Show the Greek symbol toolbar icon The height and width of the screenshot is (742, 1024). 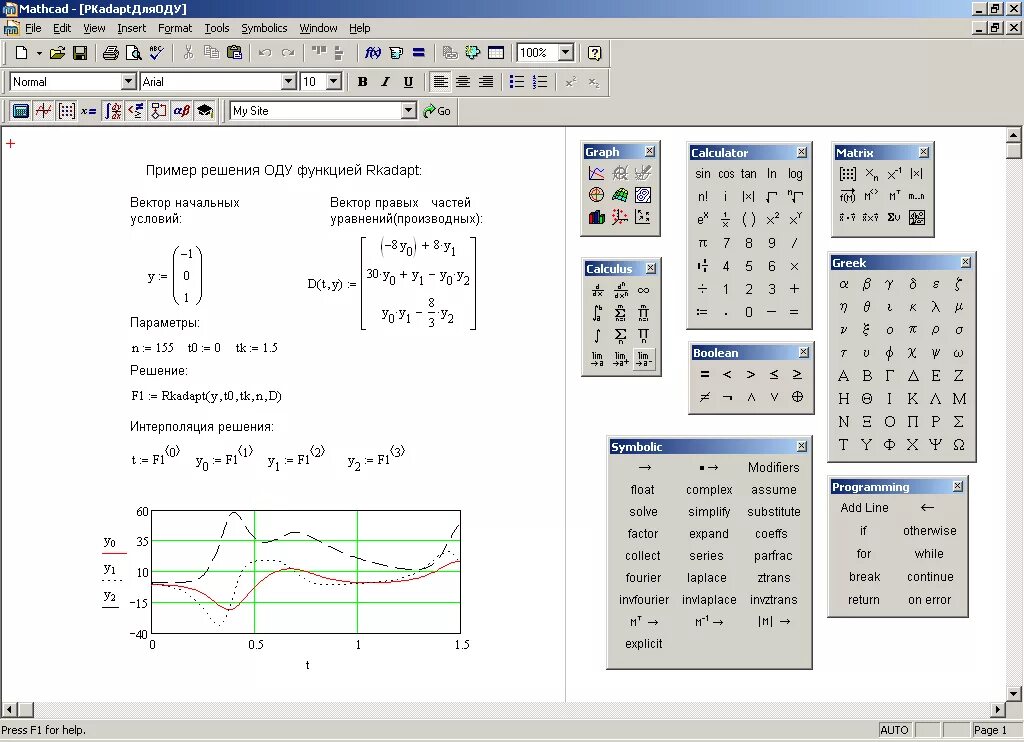182,111
